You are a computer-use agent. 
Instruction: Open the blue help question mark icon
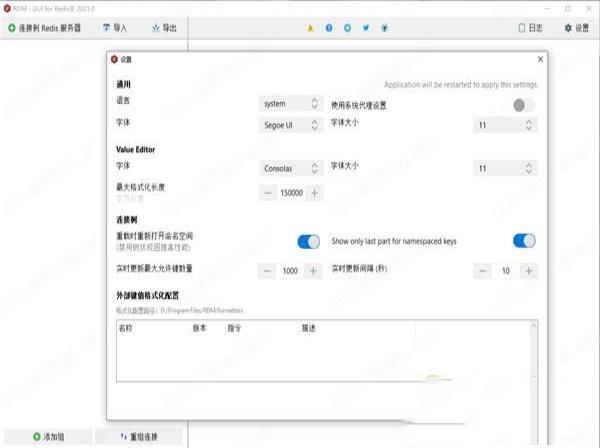pos(329,28)
